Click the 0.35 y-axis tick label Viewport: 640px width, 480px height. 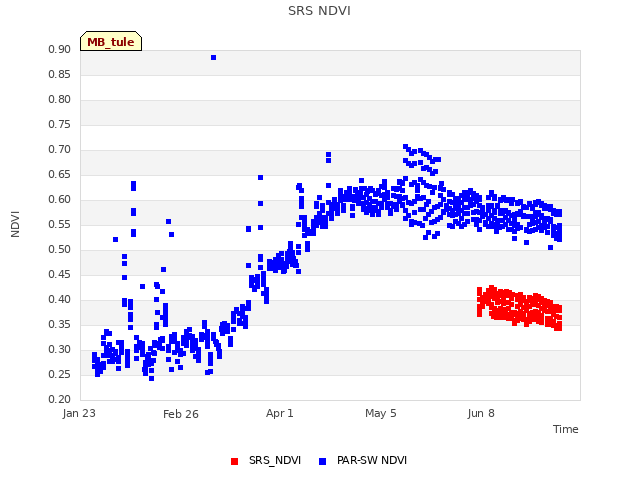click(x=59, y=324)
